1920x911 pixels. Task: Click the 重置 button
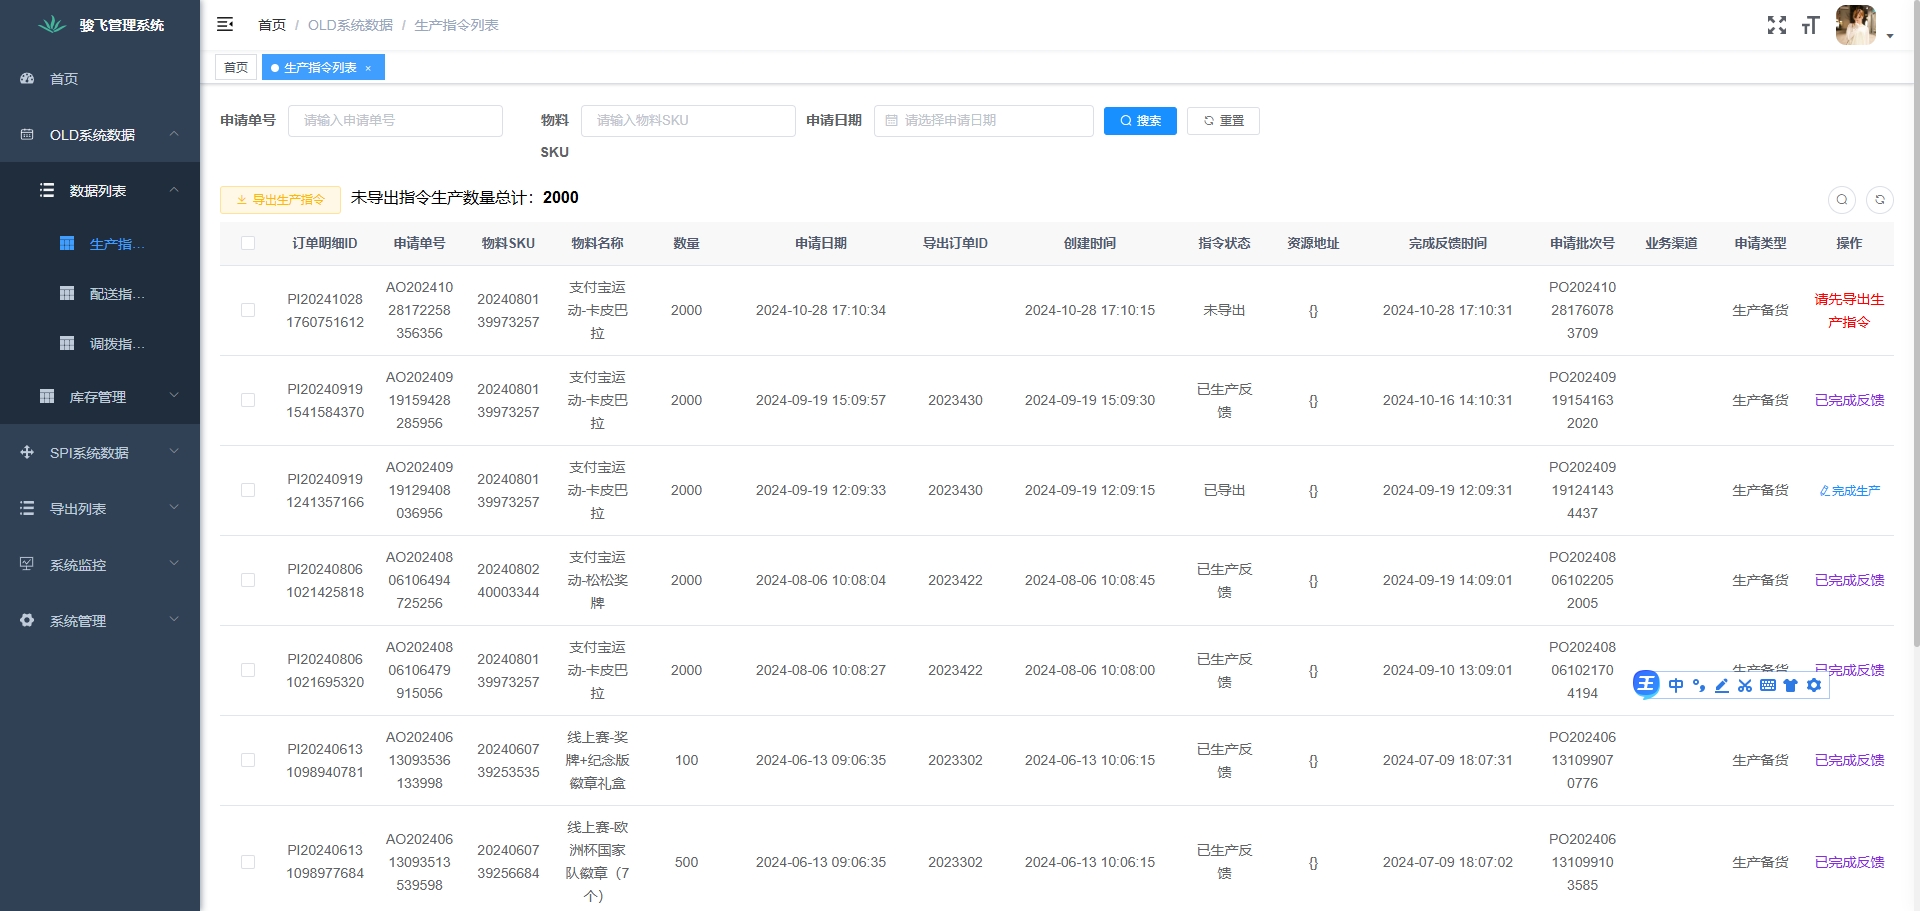click(1223, 121)
